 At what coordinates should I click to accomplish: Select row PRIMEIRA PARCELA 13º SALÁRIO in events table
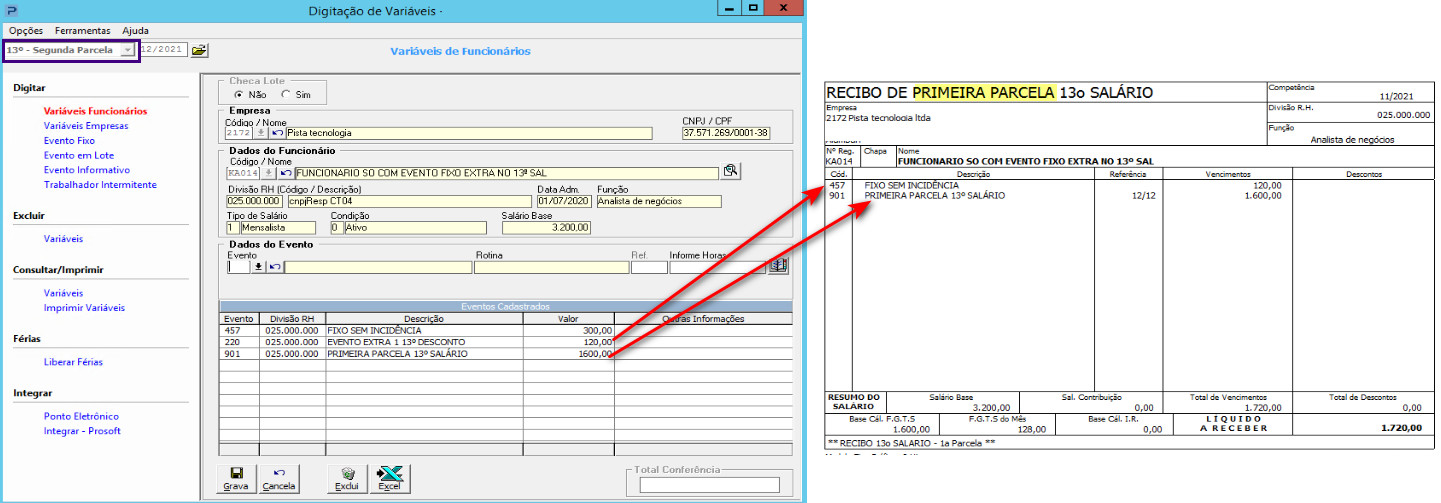(x=505, y=354)
